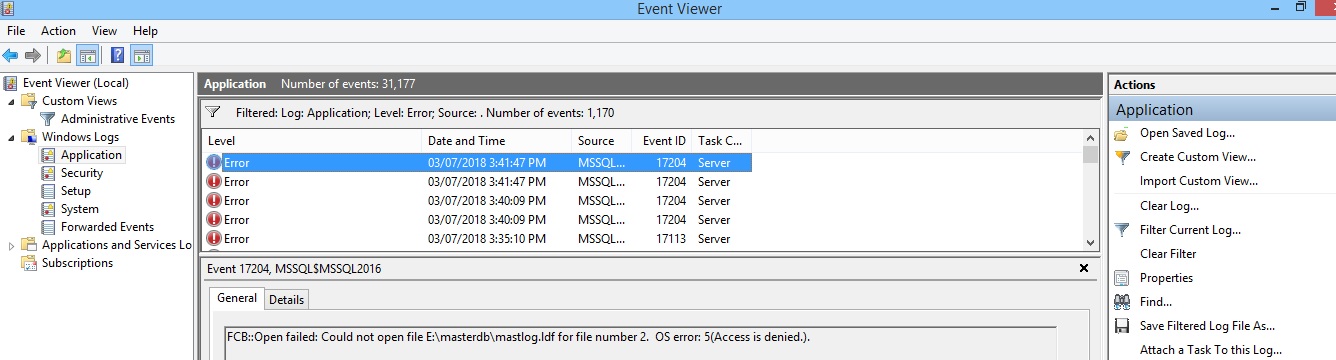This screenshot has width=1336, height=360.
Task: Click the Actions pane title header
Action: 1222,85
